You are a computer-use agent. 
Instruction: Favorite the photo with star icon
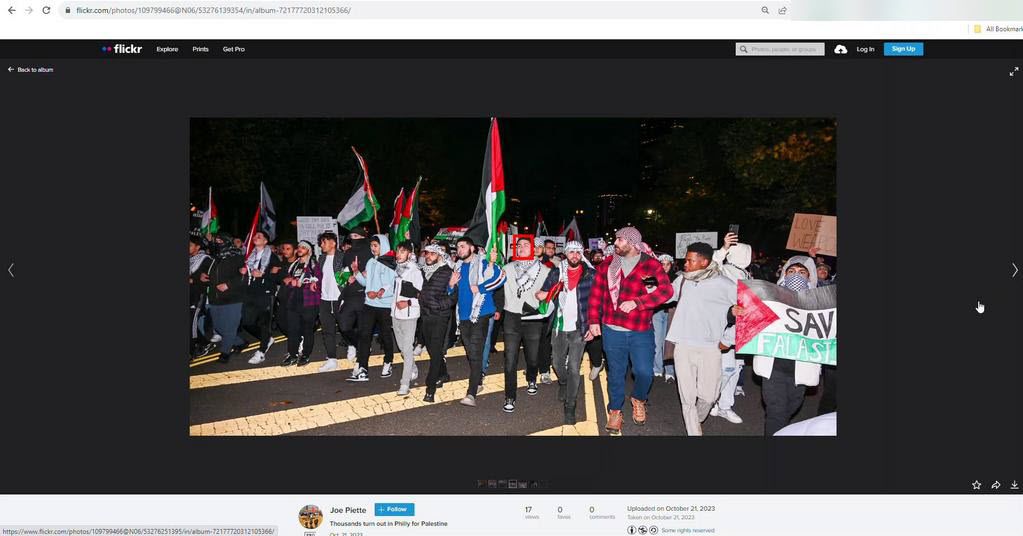click(976, 485)
